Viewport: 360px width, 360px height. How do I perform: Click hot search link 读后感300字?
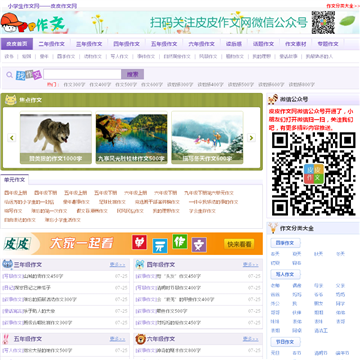tap(180, 85)
